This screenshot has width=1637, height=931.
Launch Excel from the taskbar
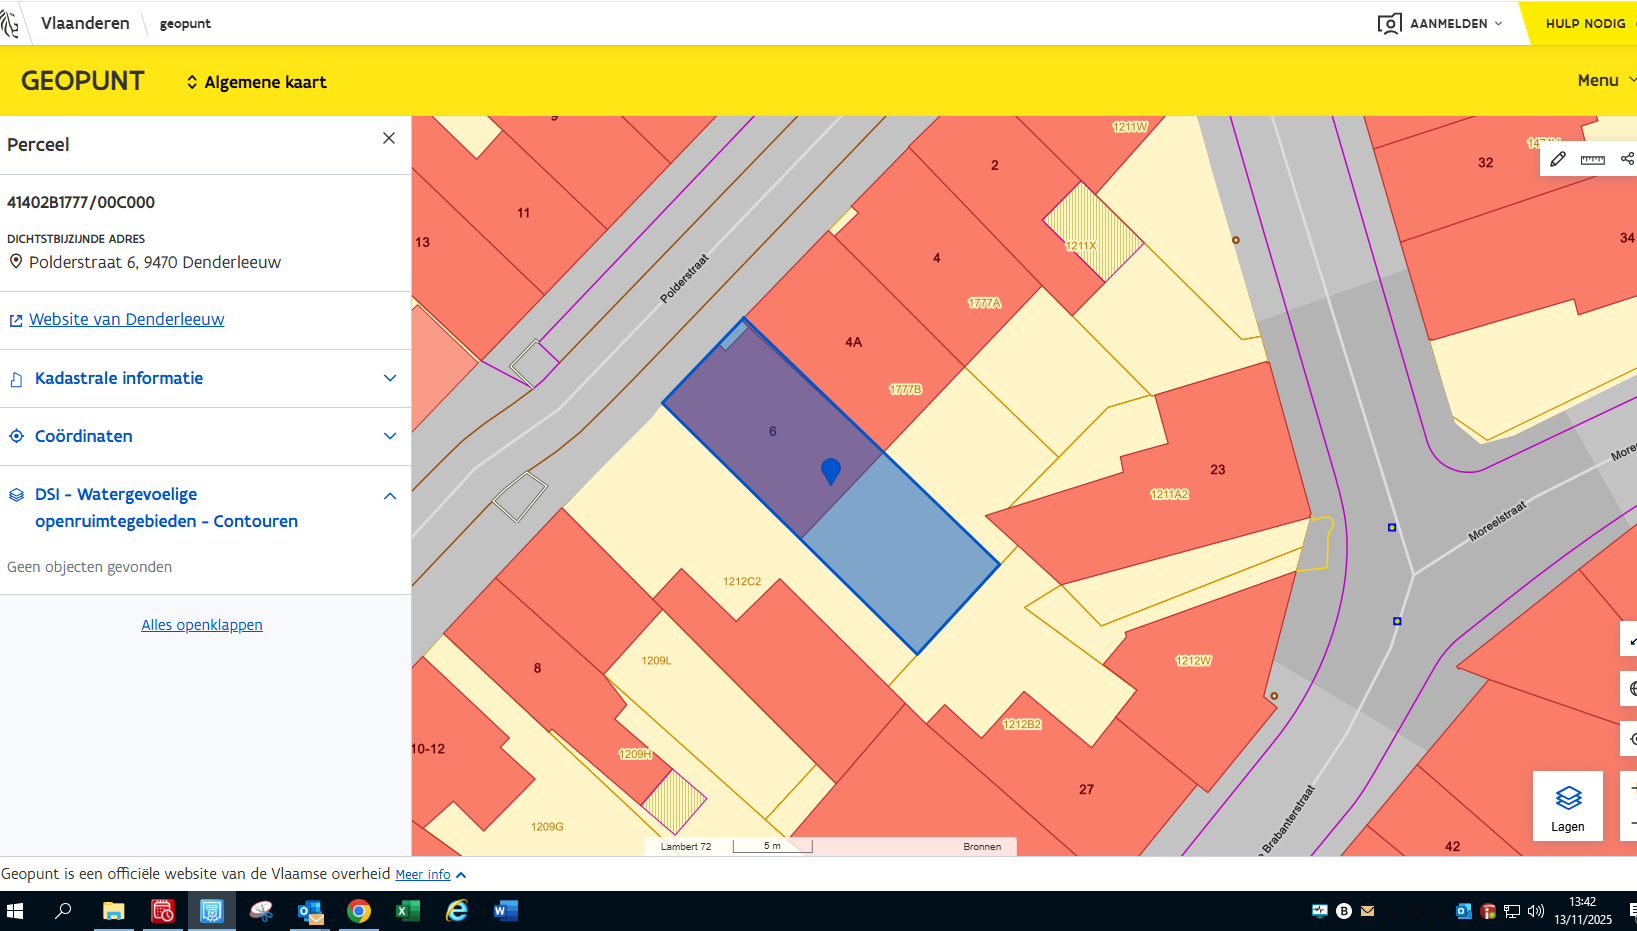(408, 911)
